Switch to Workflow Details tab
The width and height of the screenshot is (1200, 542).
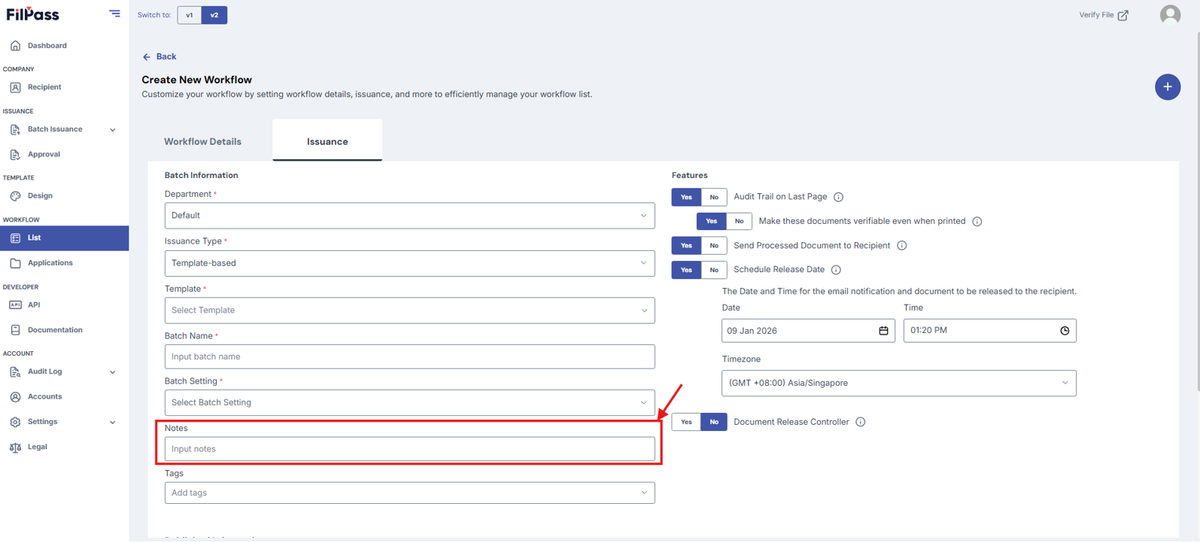pyautogui.click(x=203, y=141)
